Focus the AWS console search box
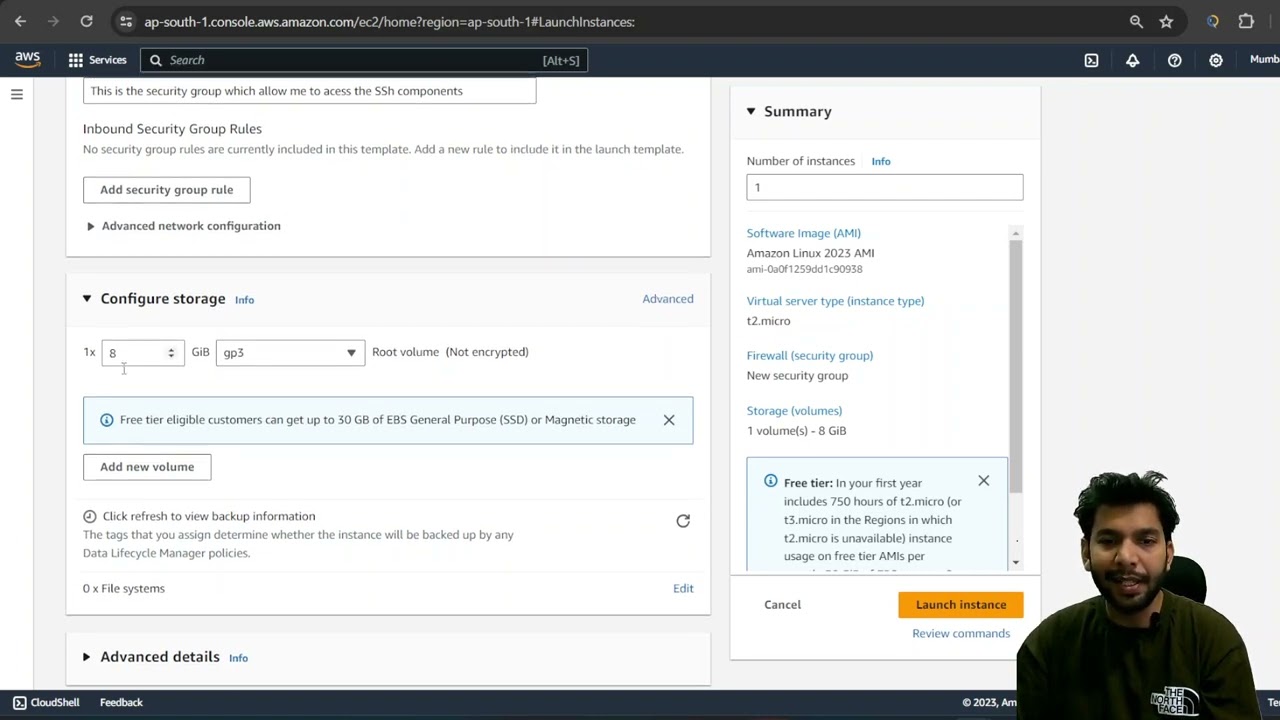 [364, 60]
